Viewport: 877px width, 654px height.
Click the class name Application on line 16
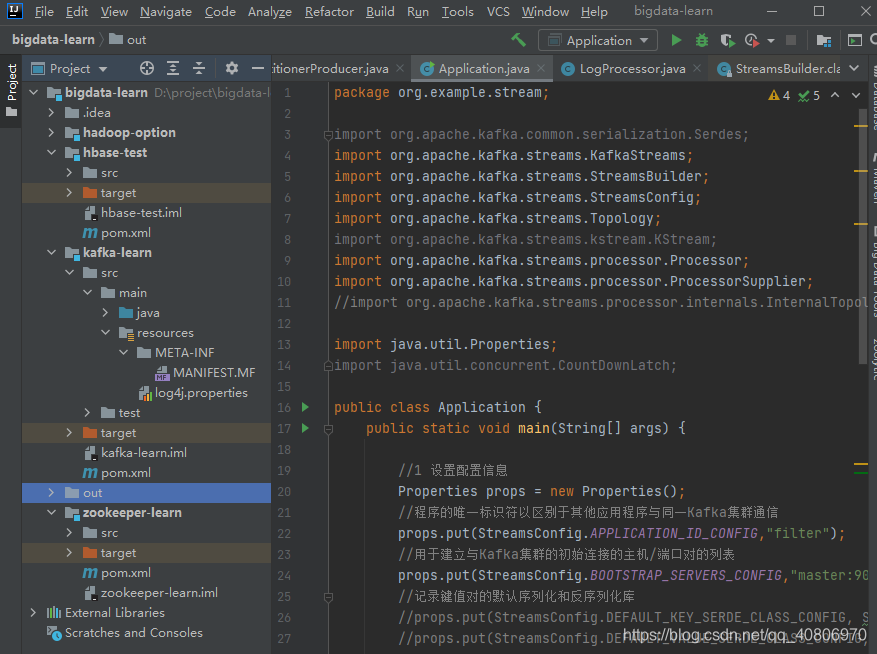[482, 407]
